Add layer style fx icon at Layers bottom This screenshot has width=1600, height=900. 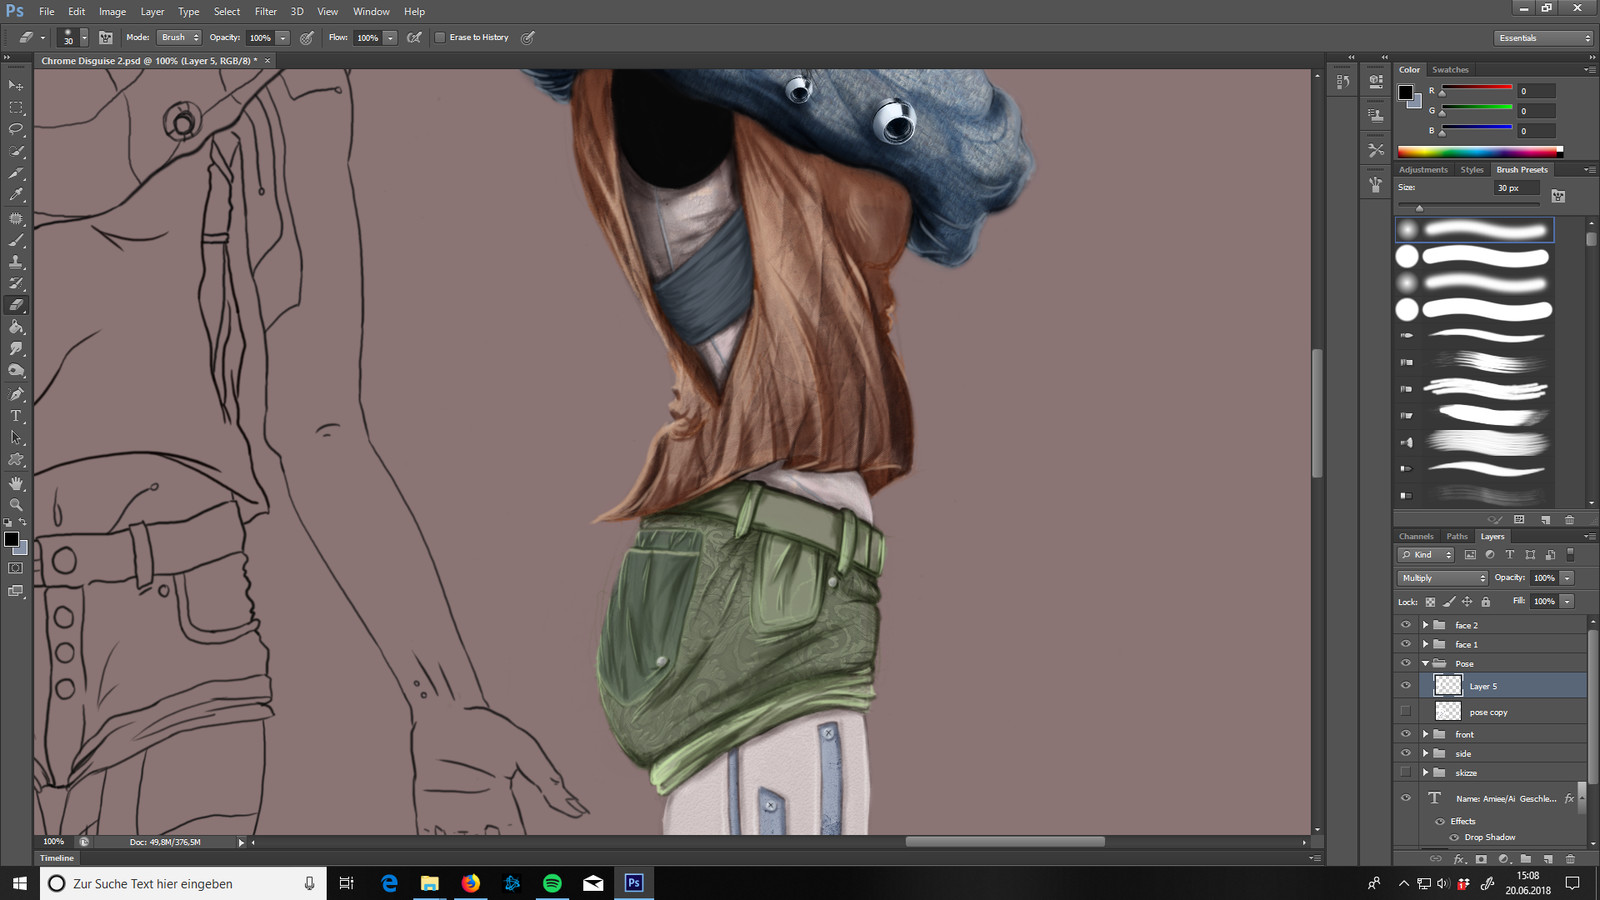click(1459, 858)
